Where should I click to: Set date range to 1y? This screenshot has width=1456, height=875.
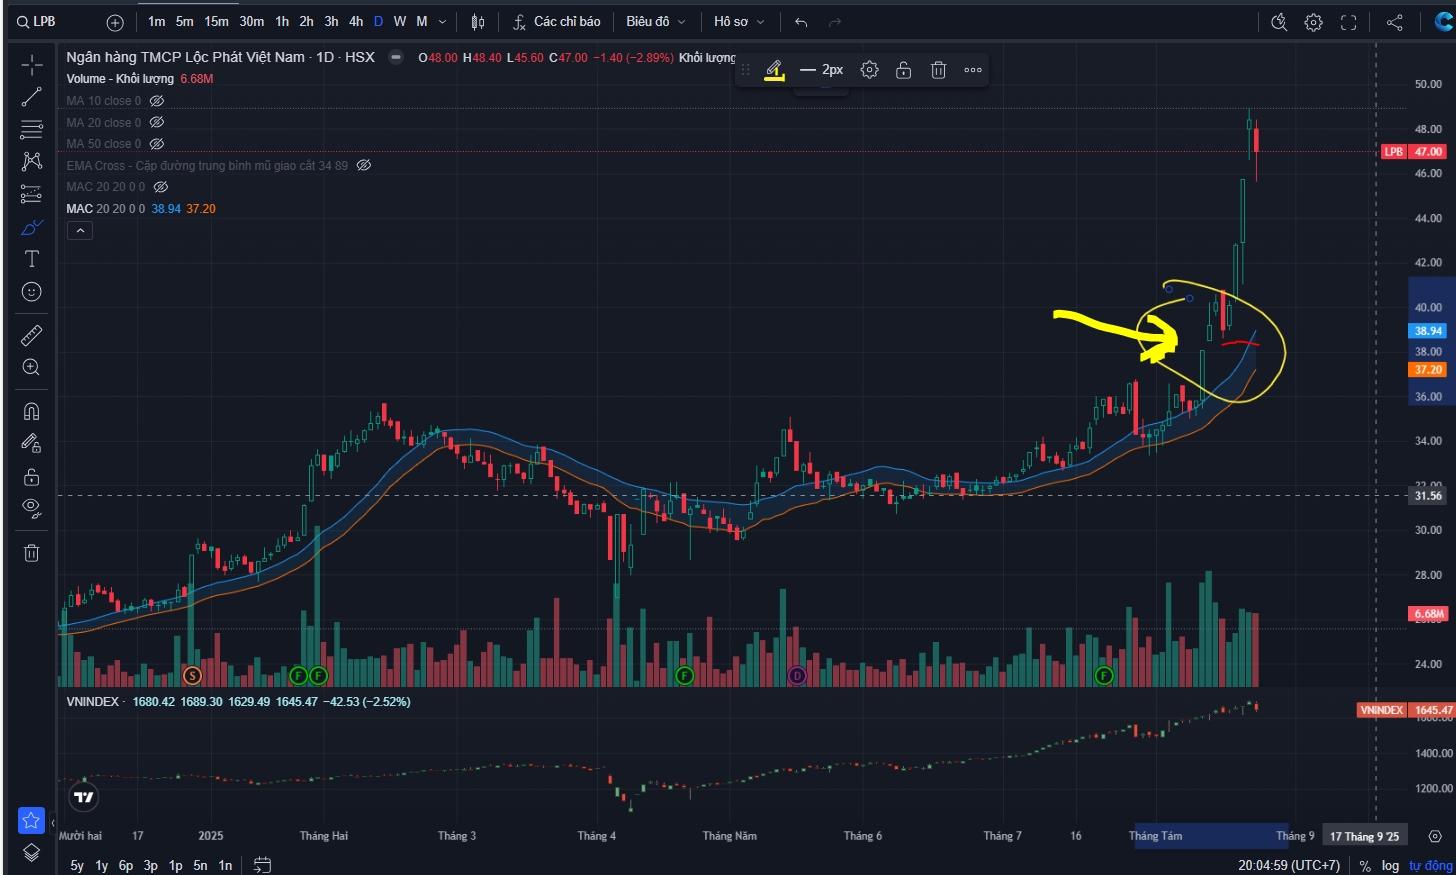click(102, 865)
